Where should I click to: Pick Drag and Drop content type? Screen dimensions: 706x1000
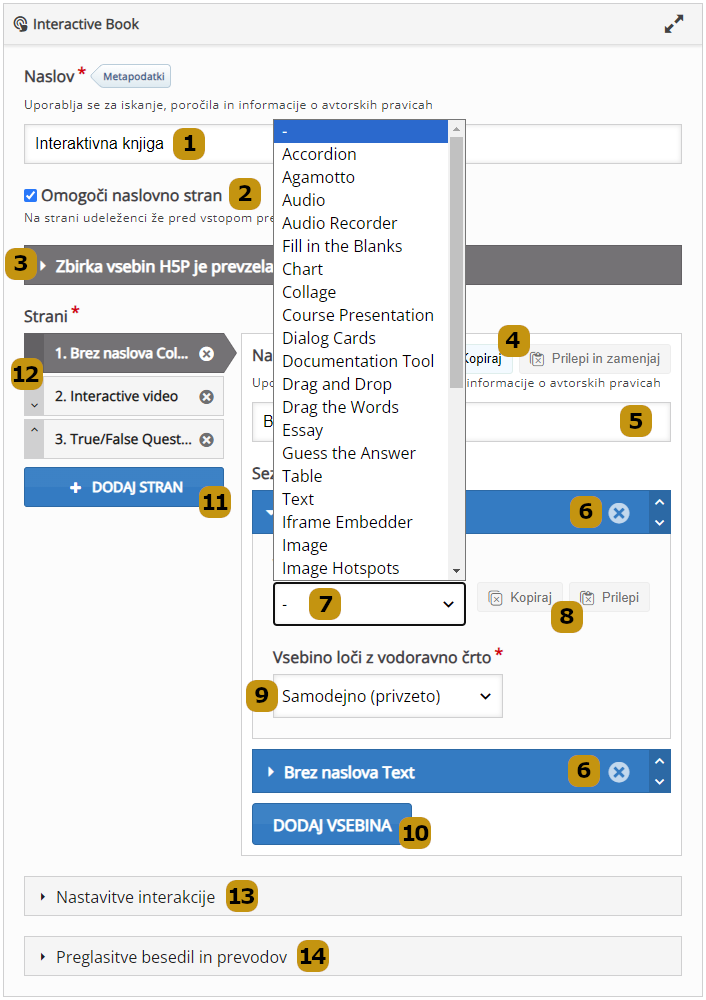click(x=336, y=384)
